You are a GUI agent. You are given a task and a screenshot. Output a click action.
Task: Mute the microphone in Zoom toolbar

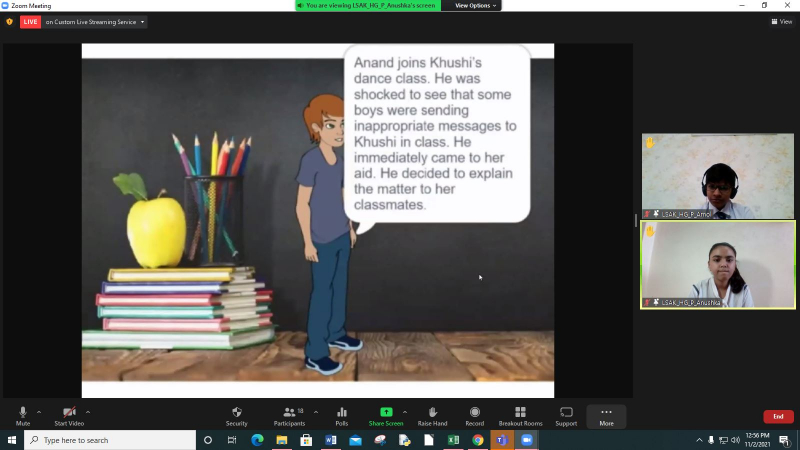(x=22, y=415)
